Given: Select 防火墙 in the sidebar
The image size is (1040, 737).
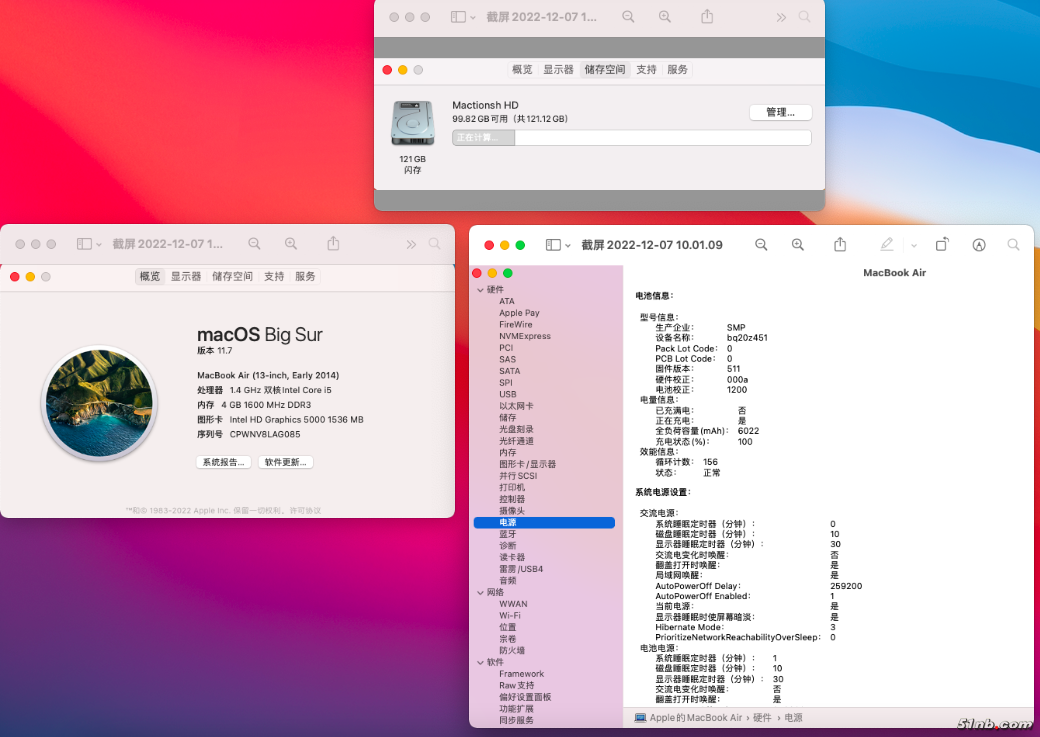Looking at the screenshot, I should coord(512,651).
